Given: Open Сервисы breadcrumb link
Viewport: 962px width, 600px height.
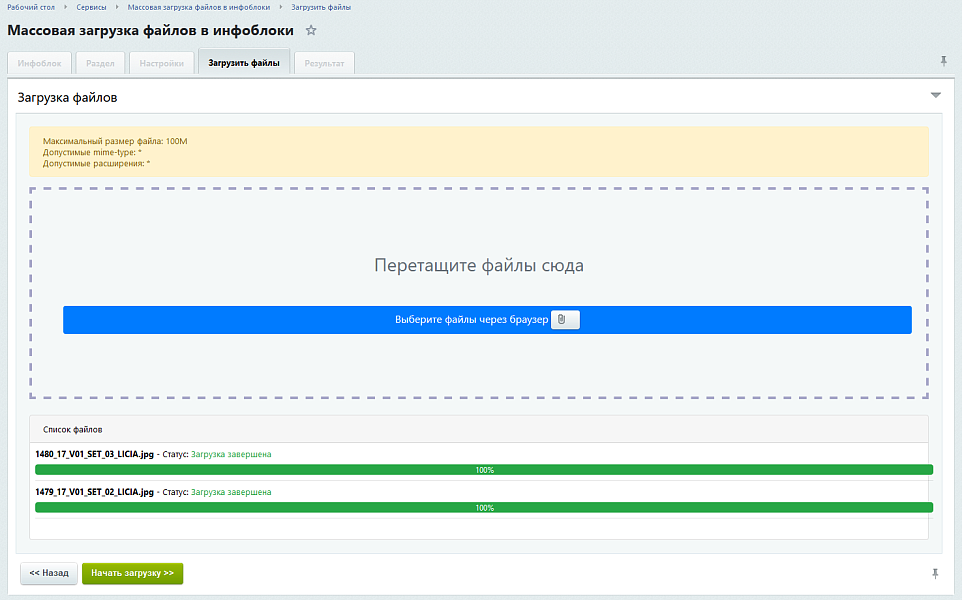Looking at the screenshot, I should coord(91,7).
